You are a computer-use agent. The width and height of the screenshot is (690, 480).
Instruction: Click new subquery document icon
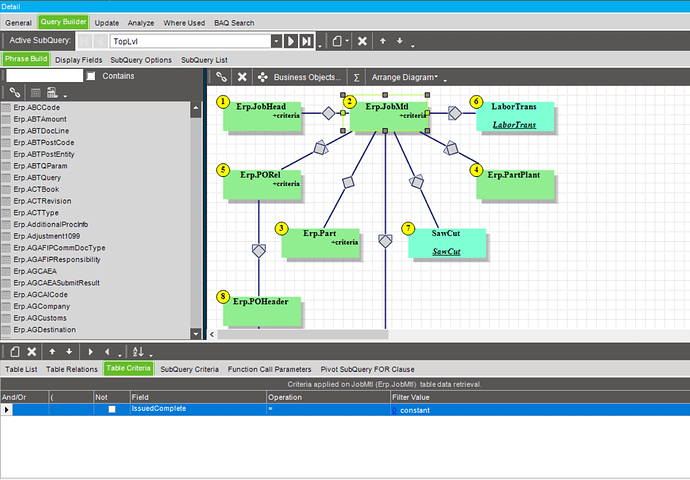coord(337,41)
